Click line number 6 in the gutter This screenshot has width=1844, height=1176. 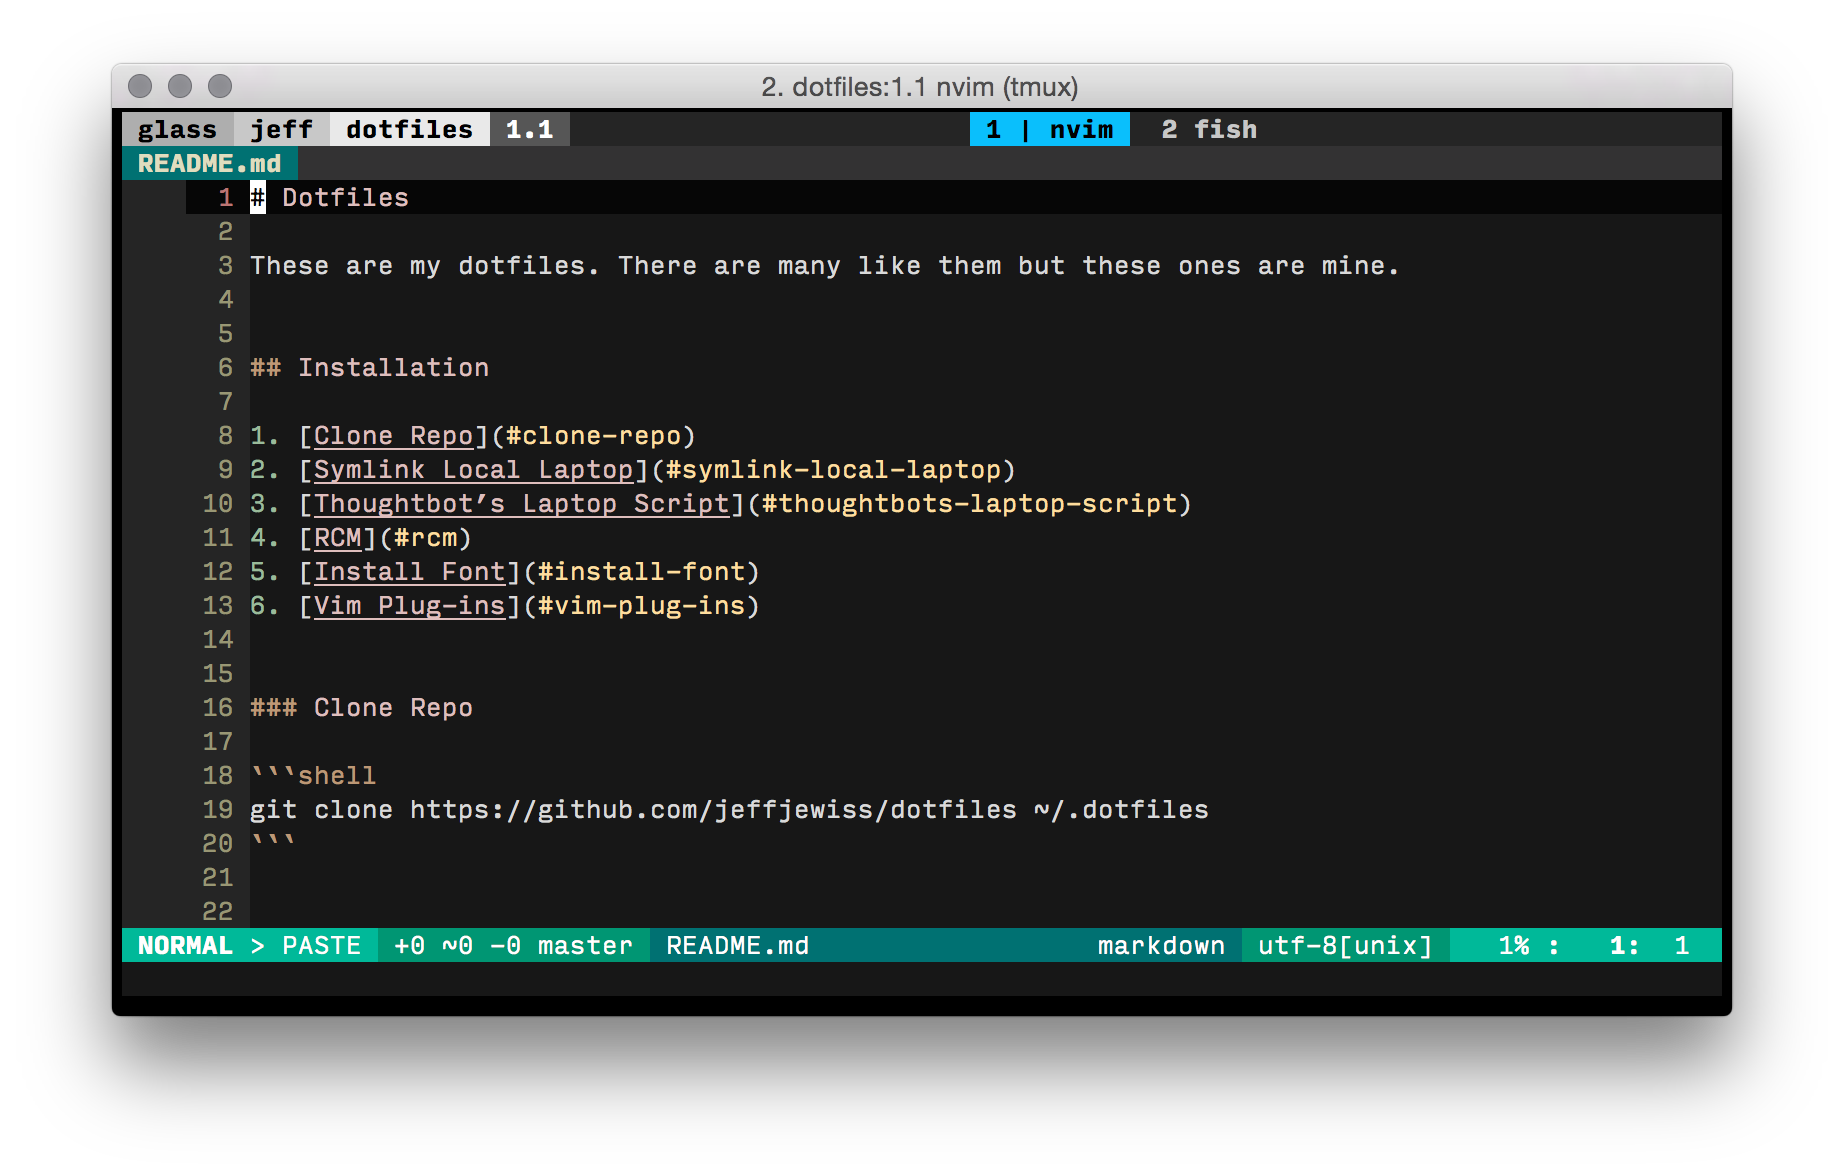226,367
